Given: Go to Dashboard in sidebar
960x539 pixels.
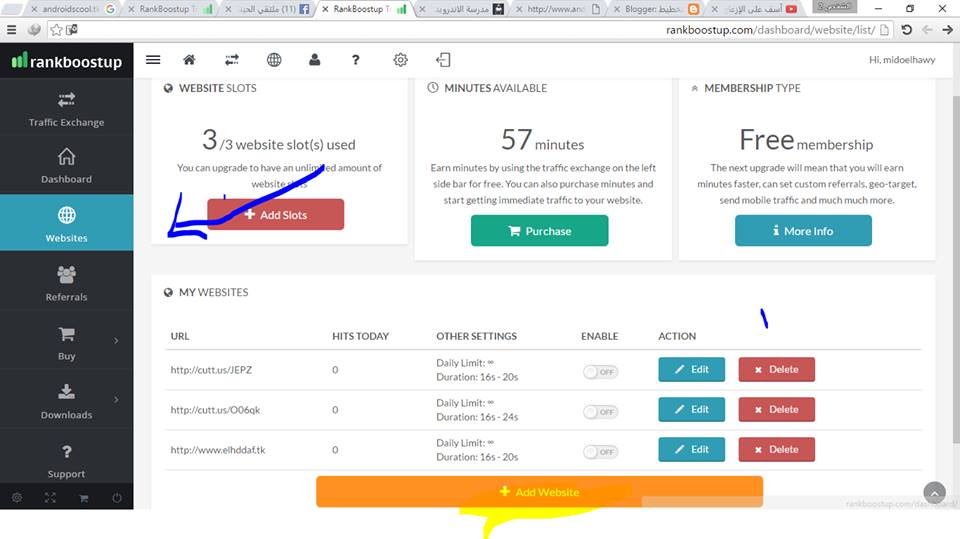Looking at the screenshot, I should tap(67, 165).
